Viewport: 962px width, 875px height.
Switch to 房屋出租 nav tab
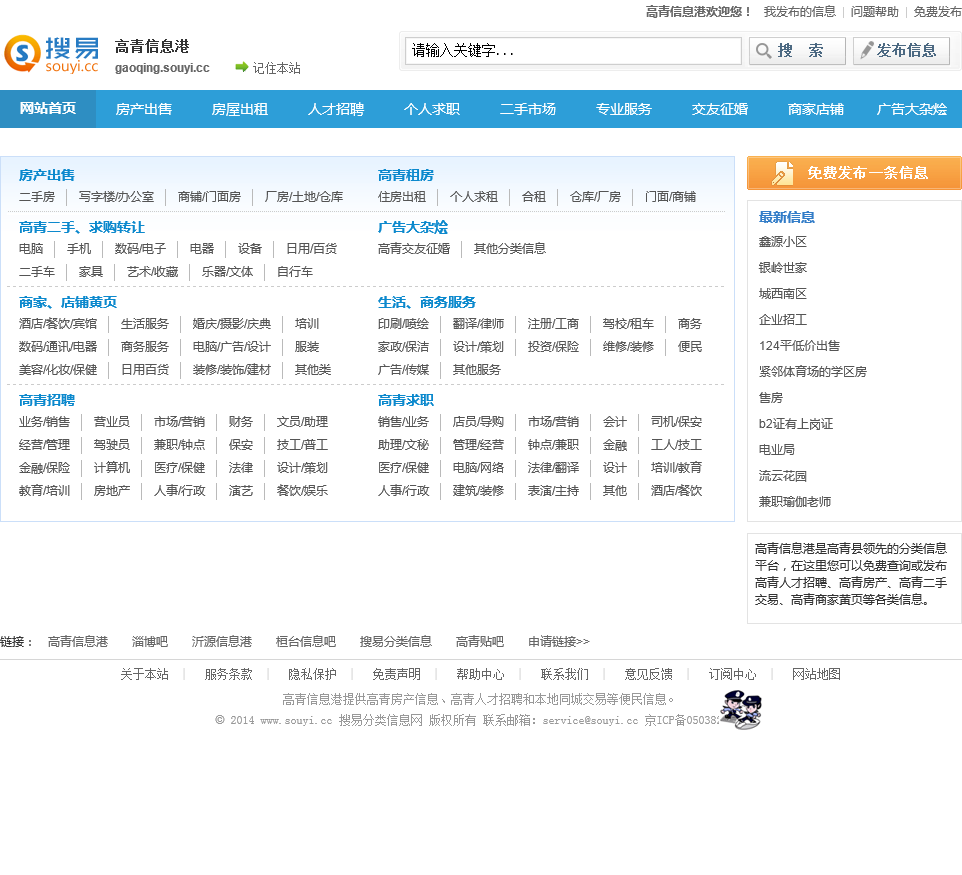point(239,109)
